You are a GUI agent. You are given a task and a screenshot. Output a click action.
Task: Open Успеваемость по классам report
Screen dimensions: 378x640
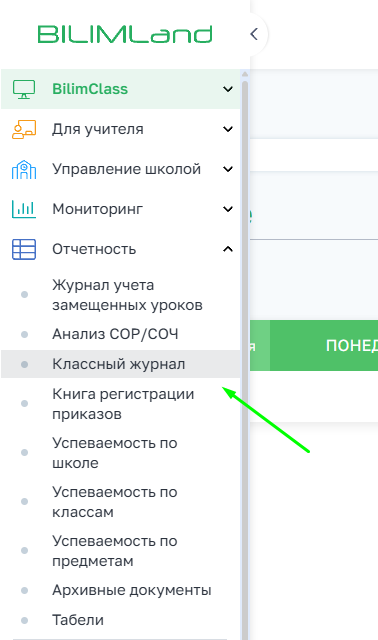(115, 502)
